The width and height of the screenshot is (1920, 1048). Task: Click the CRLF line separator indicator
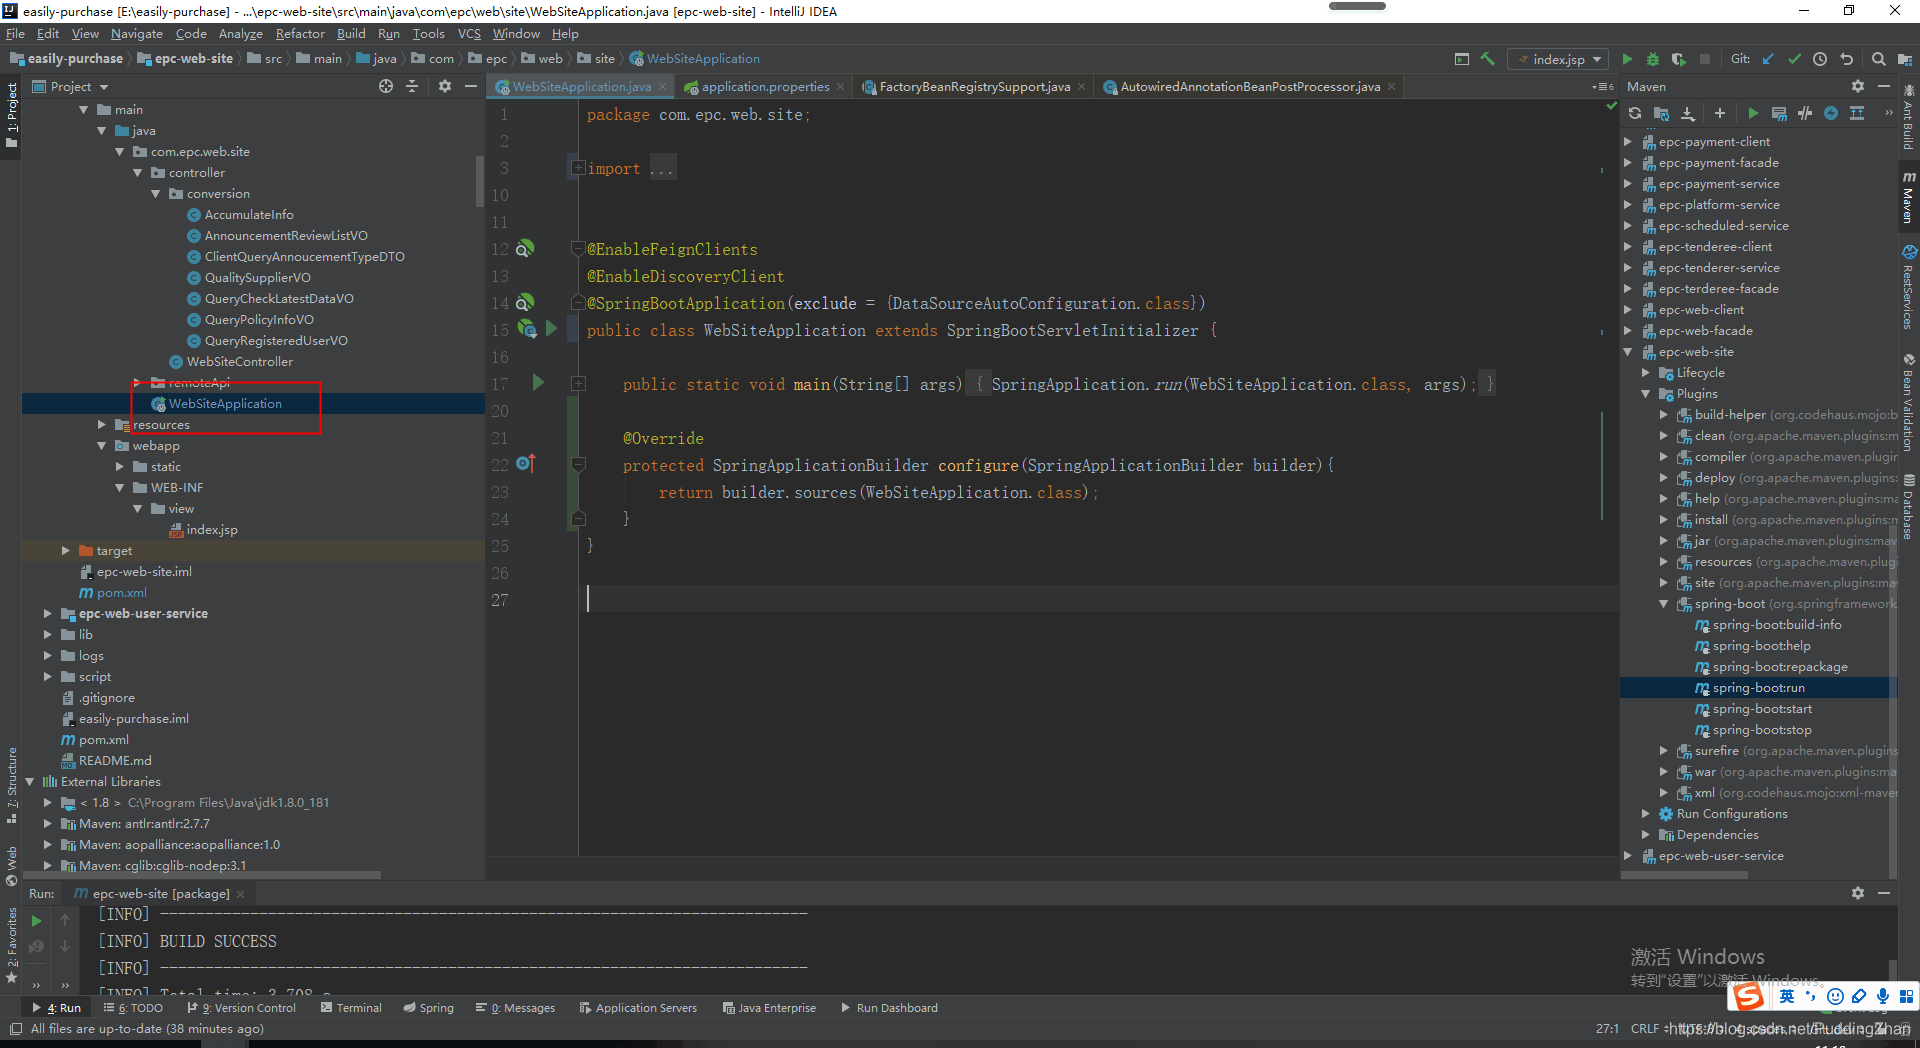1645,1029
